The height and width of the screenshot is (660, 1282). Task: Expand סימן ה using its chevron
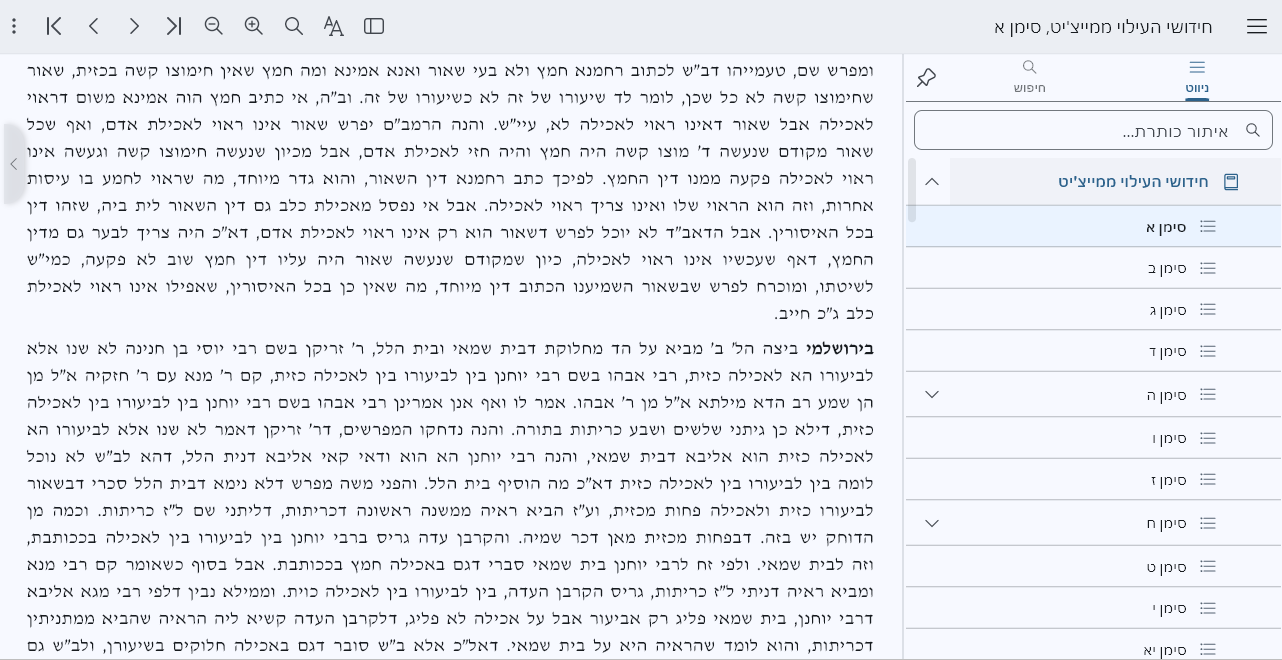click(x=931, y=394)
